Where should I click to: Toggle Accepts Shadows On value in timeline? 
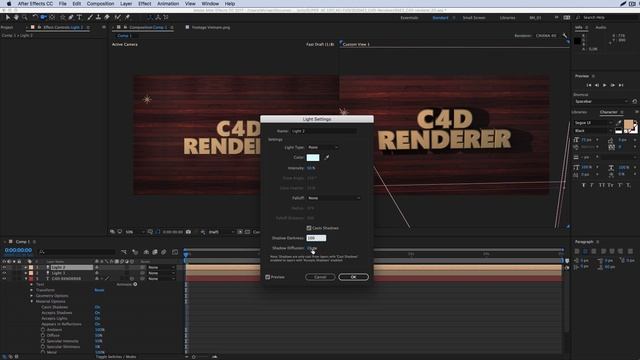(98, 313)
